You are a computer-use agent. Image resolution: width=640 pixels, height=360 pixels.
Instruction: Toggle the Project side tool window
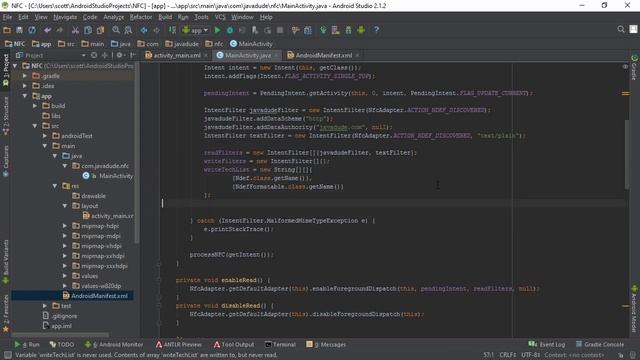[x=6, y=70]
